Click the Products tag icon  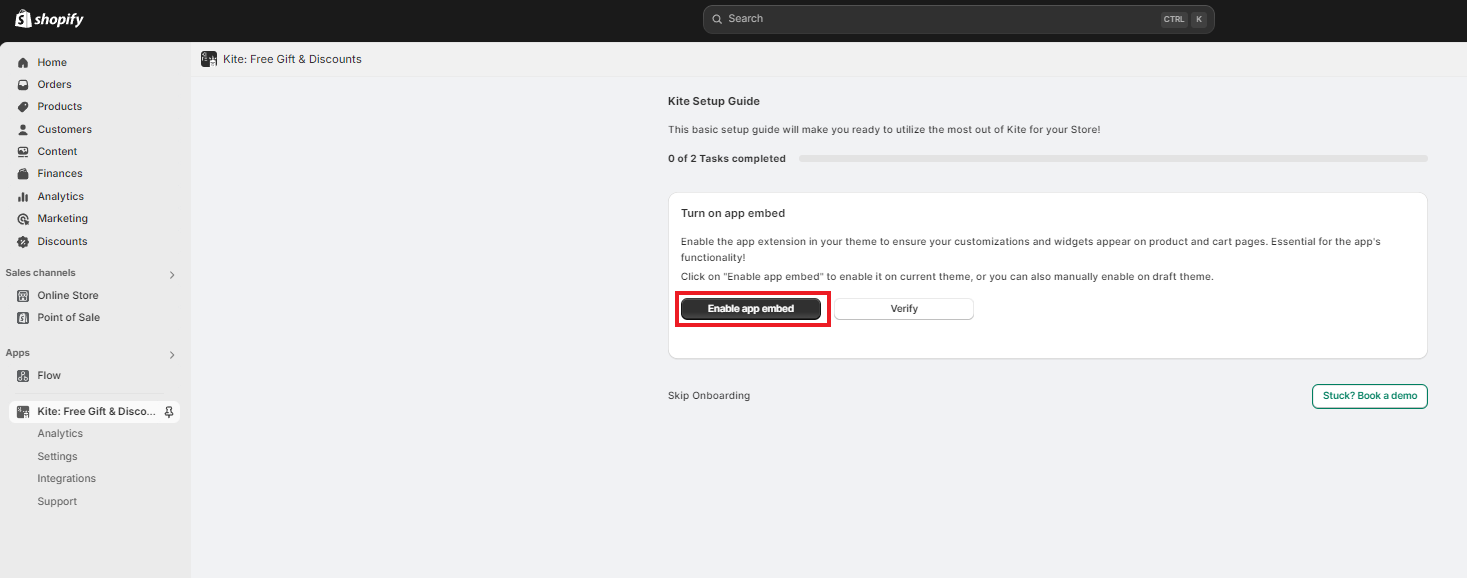coord(23,107)
